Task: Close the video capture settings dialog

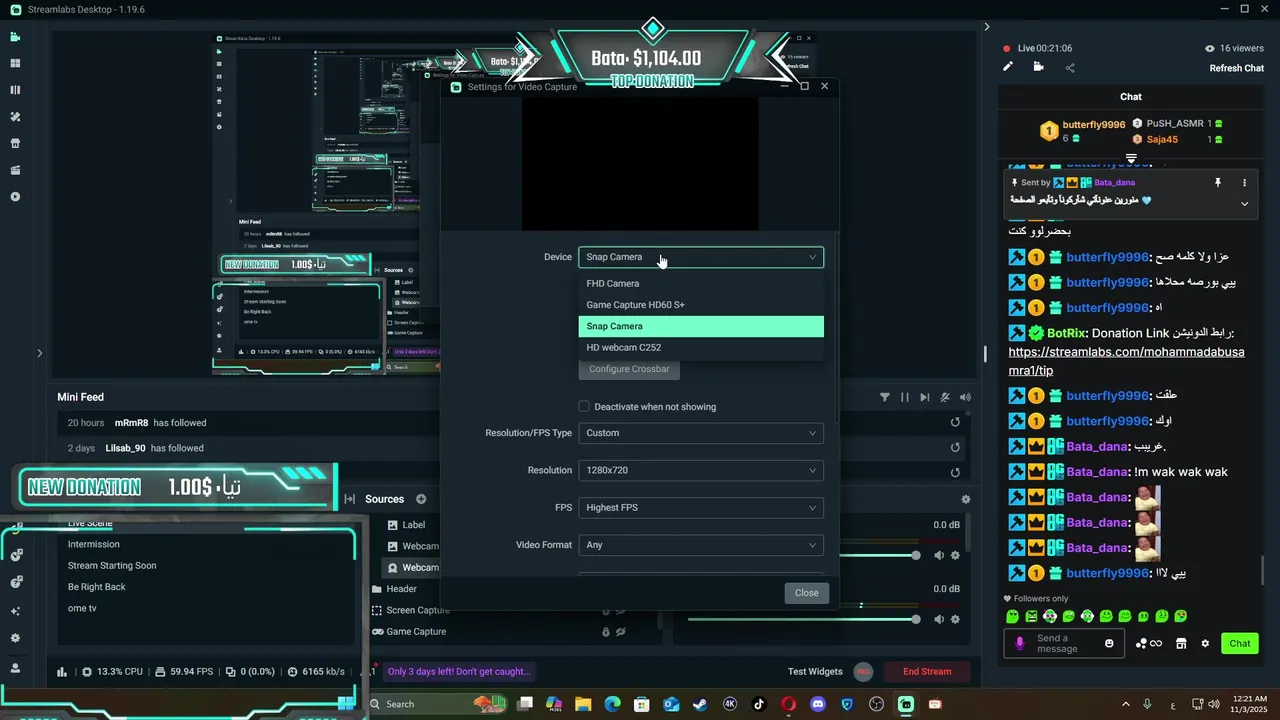Action: 806,593
